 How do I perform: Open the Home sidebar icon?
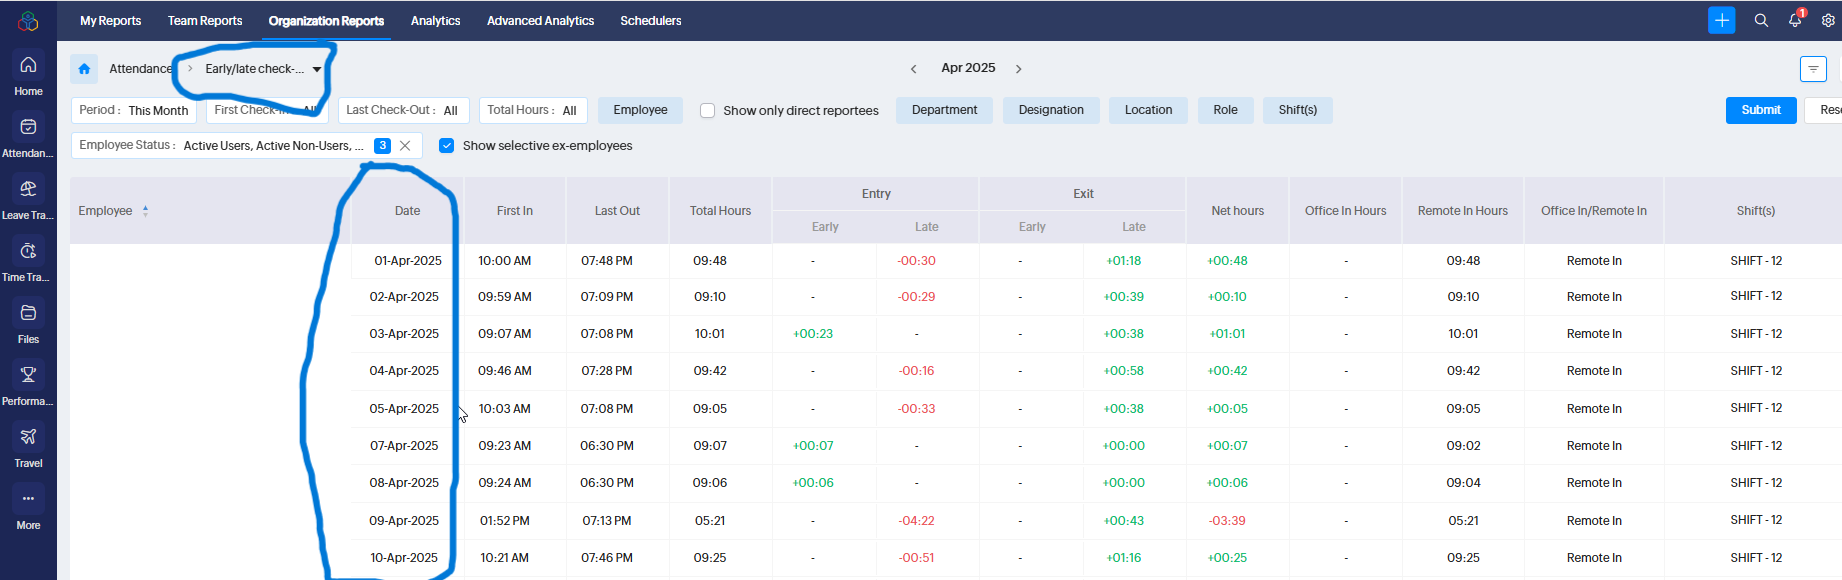[28, 66]
